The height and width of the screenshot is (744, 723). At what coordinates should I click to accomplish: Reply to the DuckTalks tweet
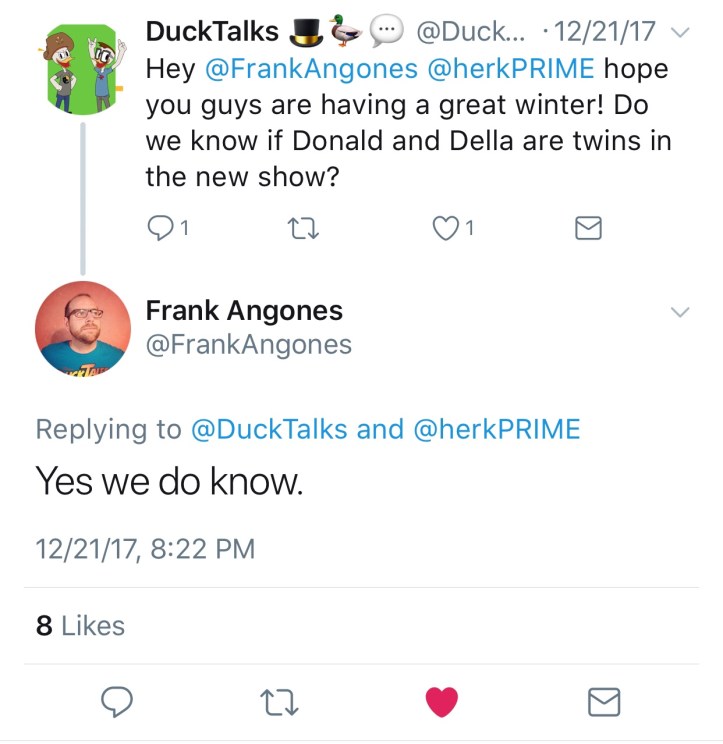(x=161, y=229)
